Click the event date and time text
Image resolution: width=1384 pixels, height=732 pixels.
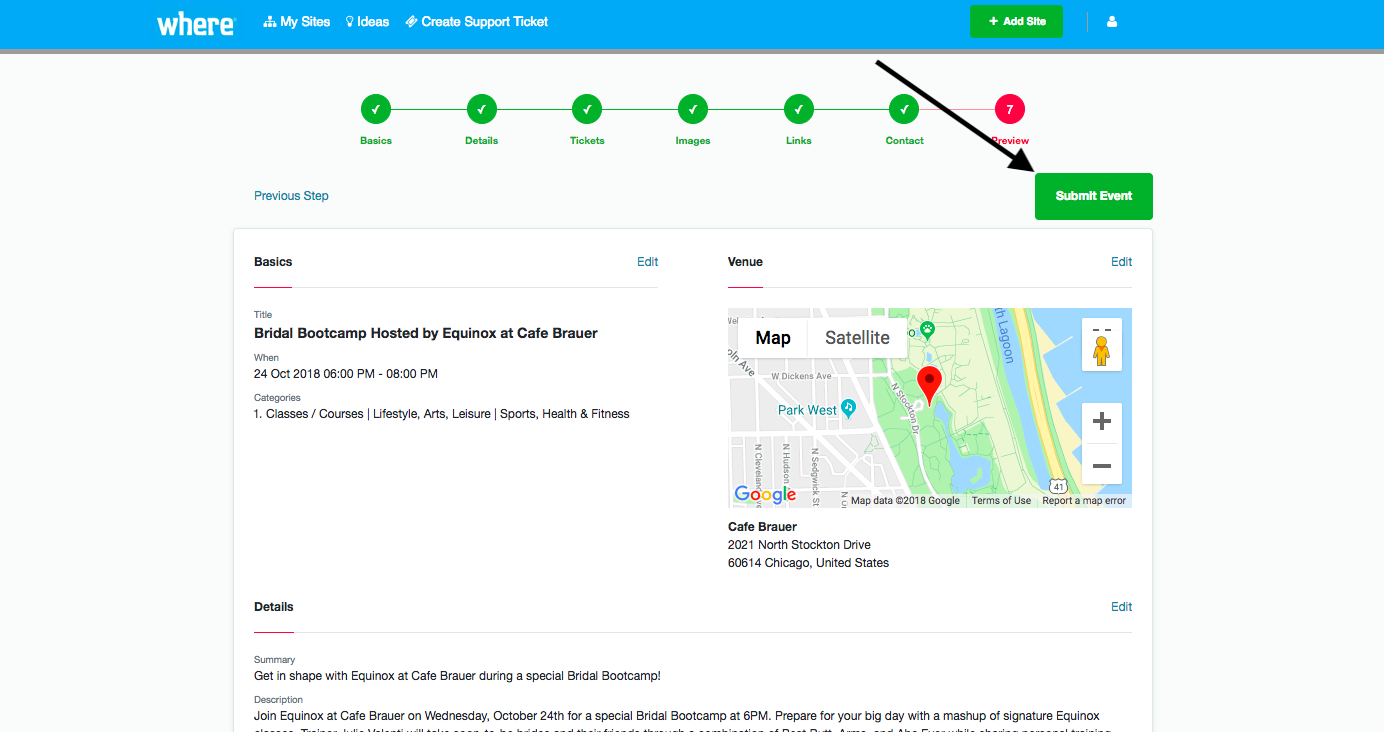(x=346, y=374)
